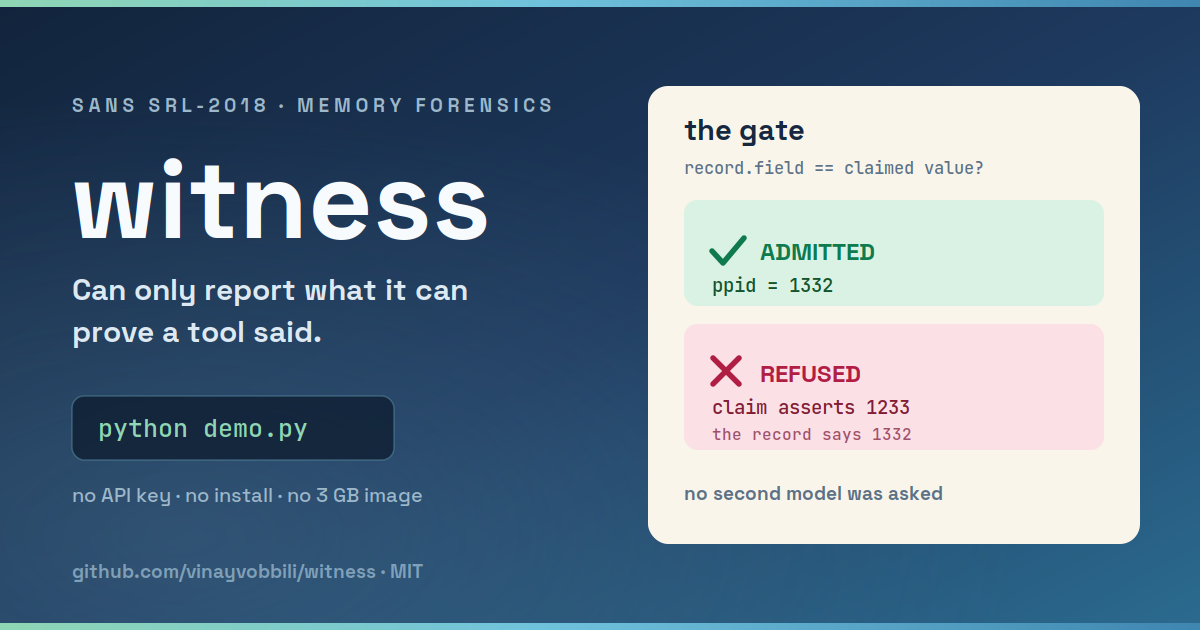Screen dimensions: 1200x630
Task: Click the ppid = 1332 line
Action: 773,286
